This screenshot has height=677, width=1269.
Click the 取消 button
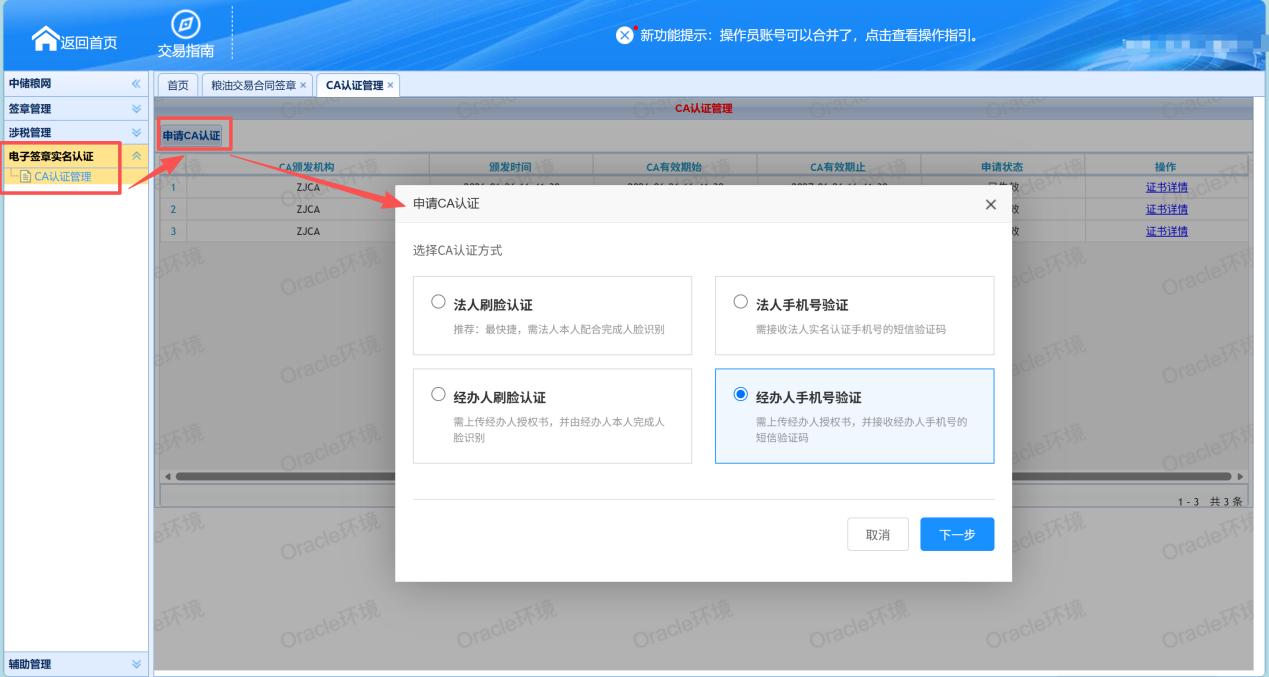pyautogui.click(x=877, y=534)
